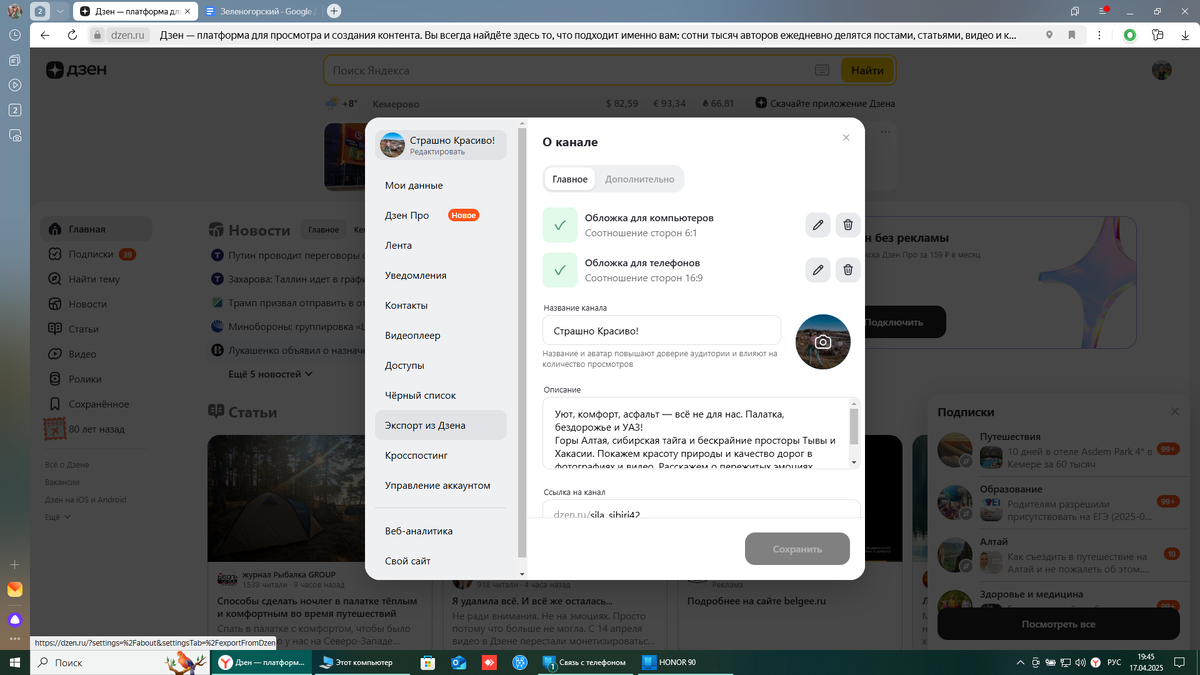The width and height of the screenshot is (1200, 675).
Task: Open 'Чёрный список' settings section
Action: (441, 395)
